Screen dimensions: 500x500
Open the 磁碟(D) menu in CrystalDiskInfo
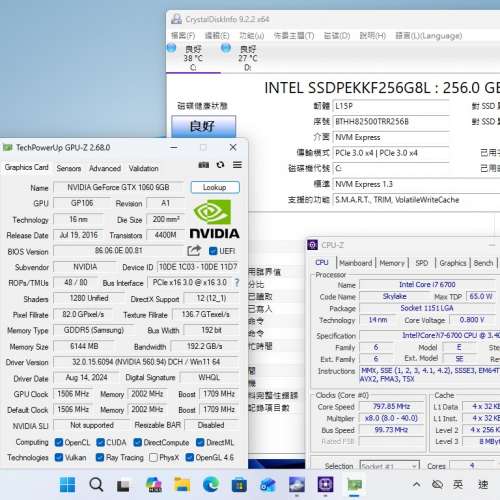[x=337, y=35]
